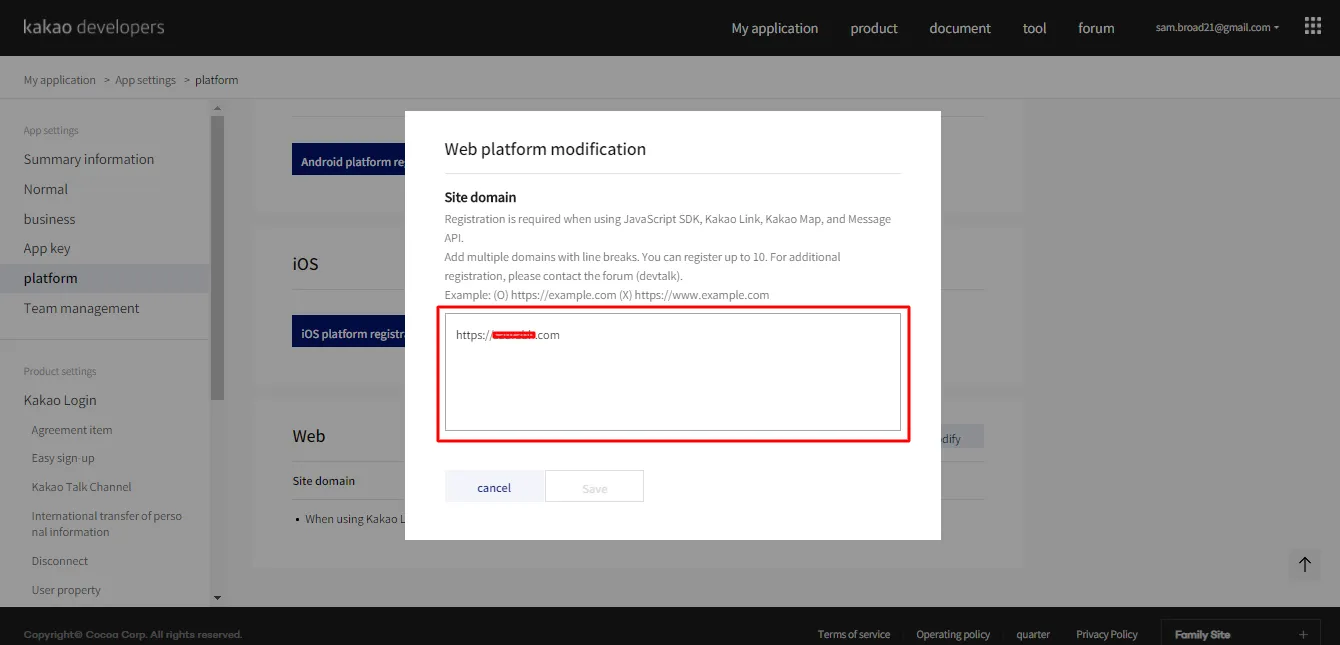Open the product menu in header
Image resolution: width=1340 pixels, height=645 pixels.
click(874, 28)
